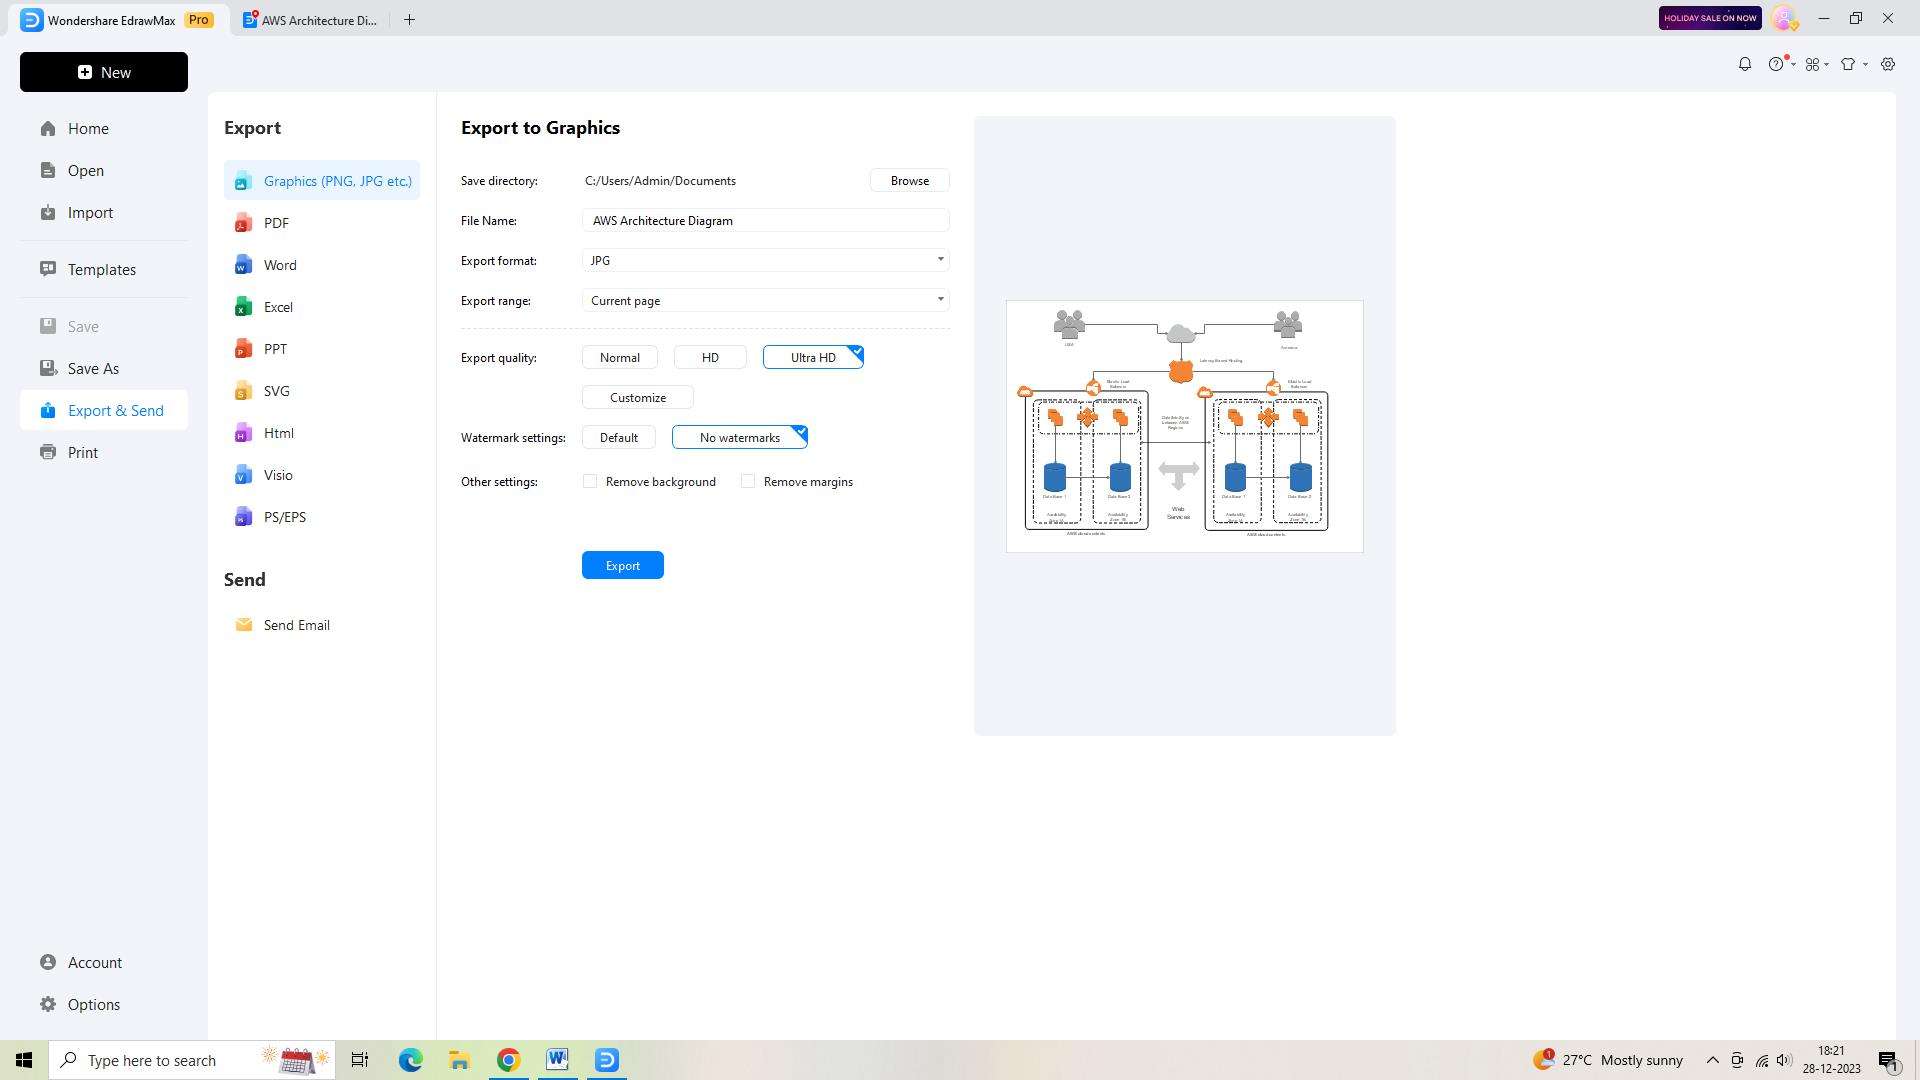Expand the Watermark settings Default dropdown
Viewport: 1920px width, 1080px height.
(x=618, y=436)
